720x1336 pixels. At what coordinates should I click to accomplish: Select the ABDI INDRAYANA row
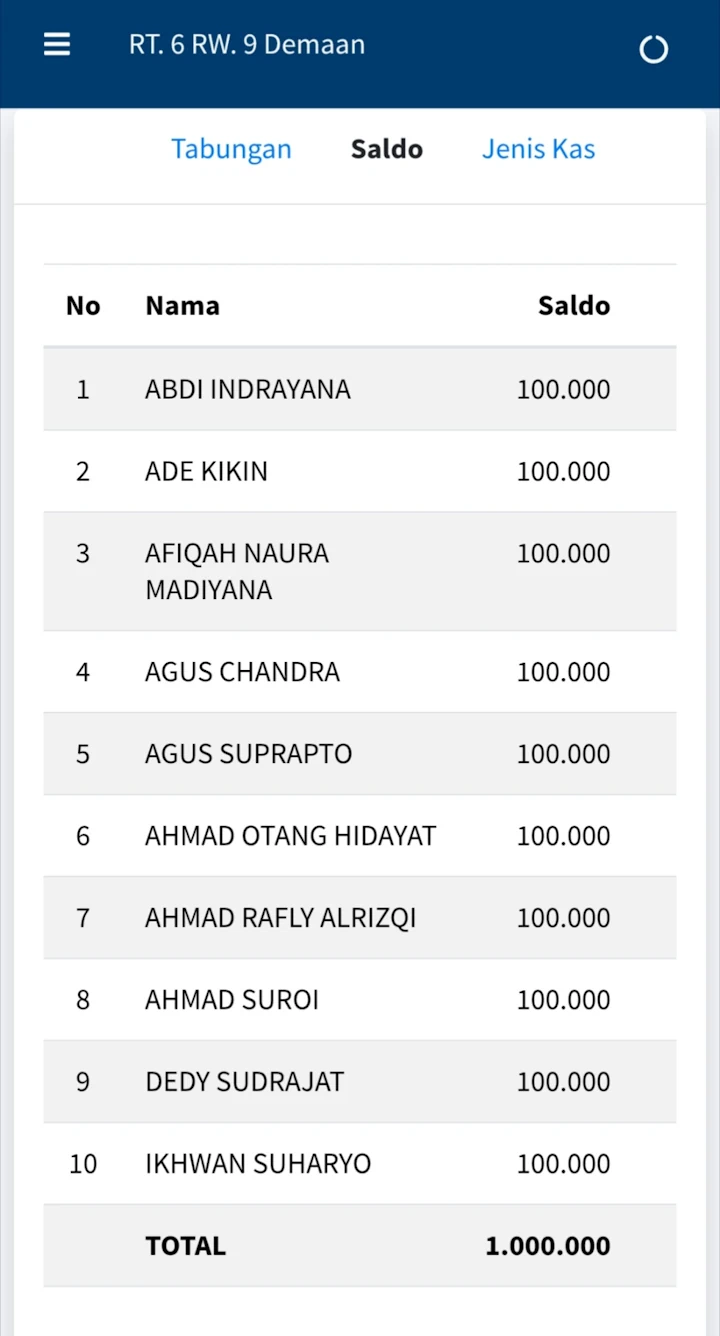(x=248, y=389)
